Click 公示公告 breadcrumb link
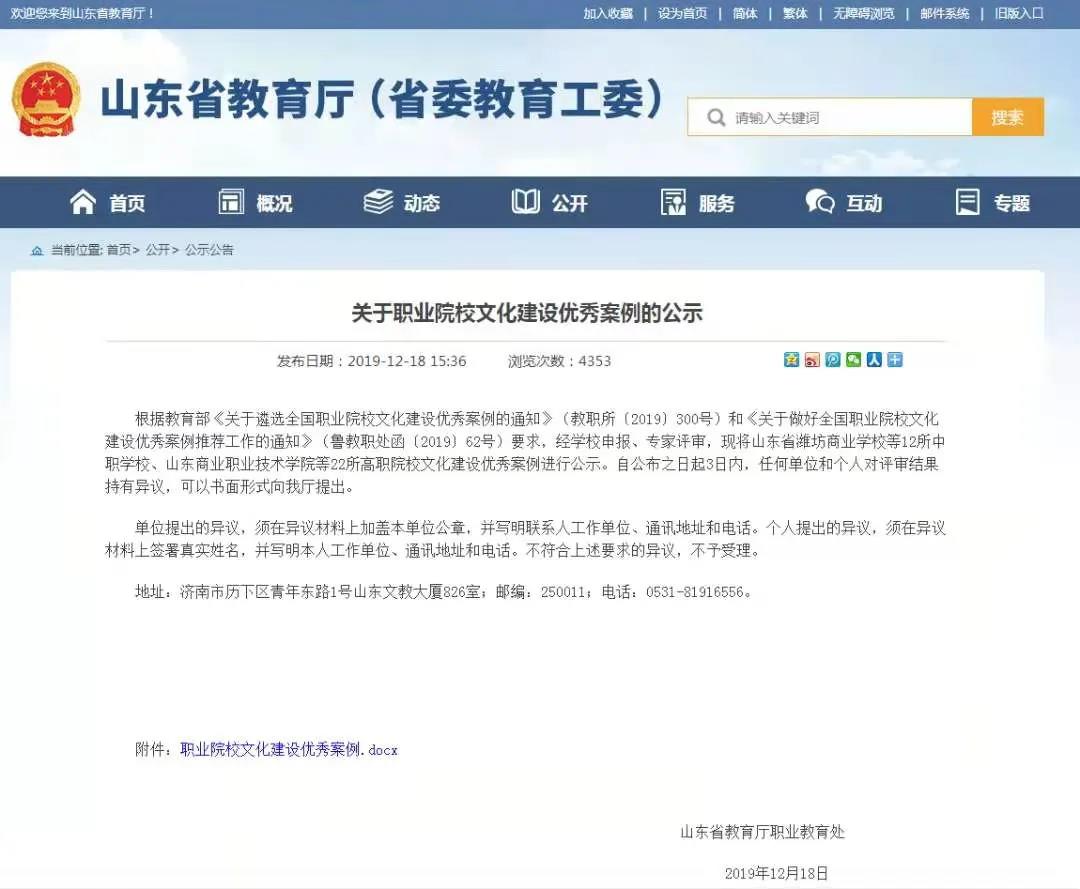The width and height of the screenshot is (1080, 889). pos(209,250)
